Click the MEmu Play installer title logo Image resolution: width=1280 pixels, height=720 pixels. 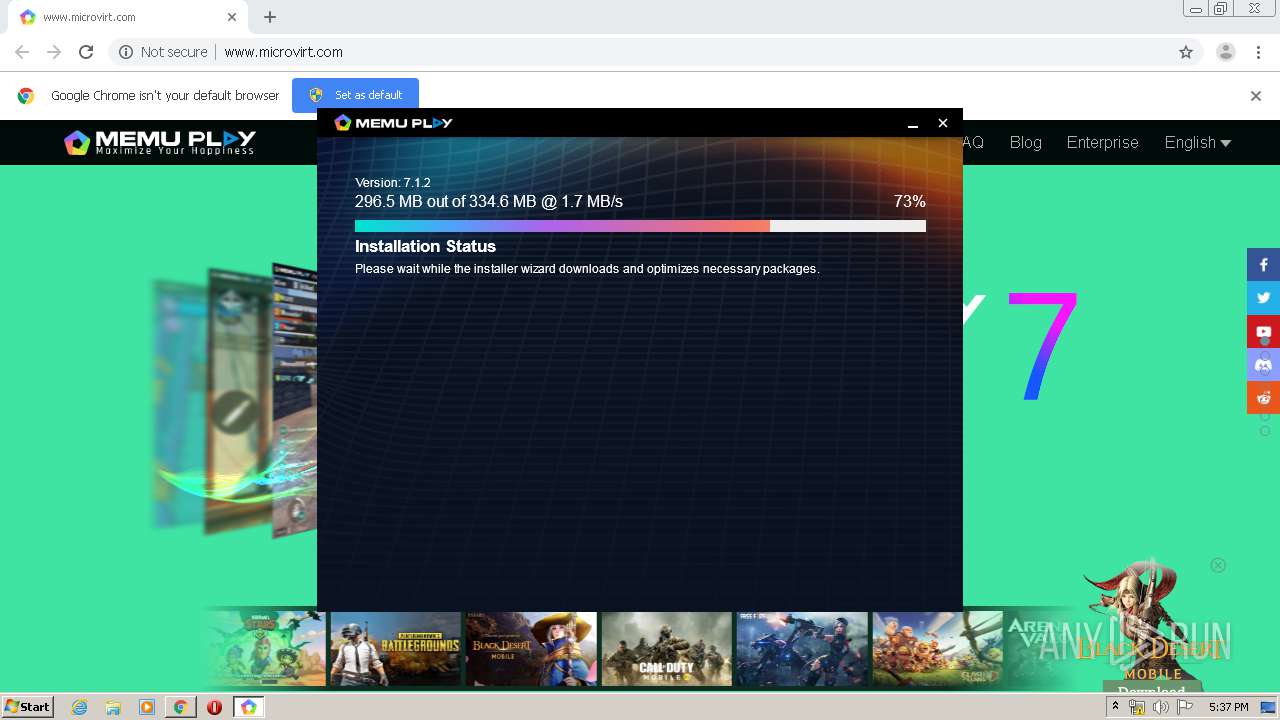click(x=393, y=123)
